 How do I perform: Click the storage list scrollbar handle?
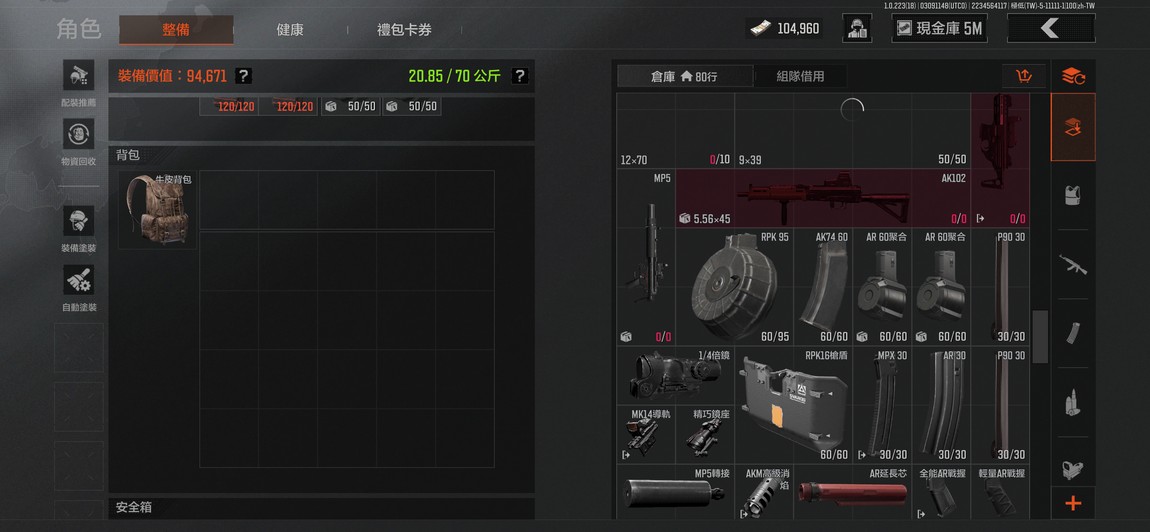pyautogui.click(x=1040, y=336)
